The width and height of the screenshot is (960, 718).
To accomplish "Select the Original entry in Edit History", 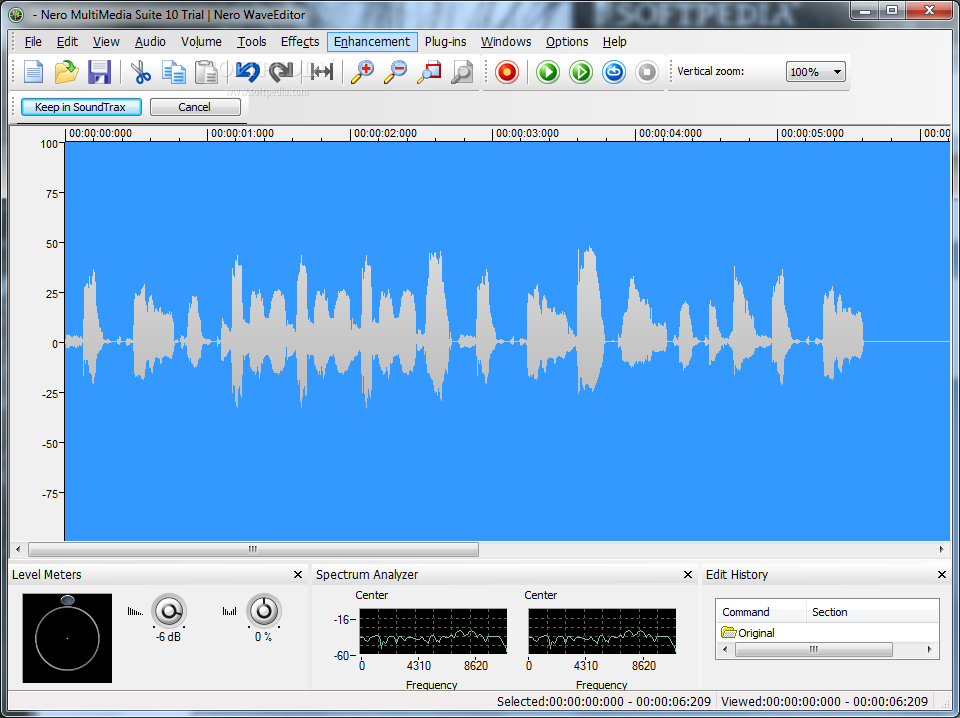I will [748, 633].
